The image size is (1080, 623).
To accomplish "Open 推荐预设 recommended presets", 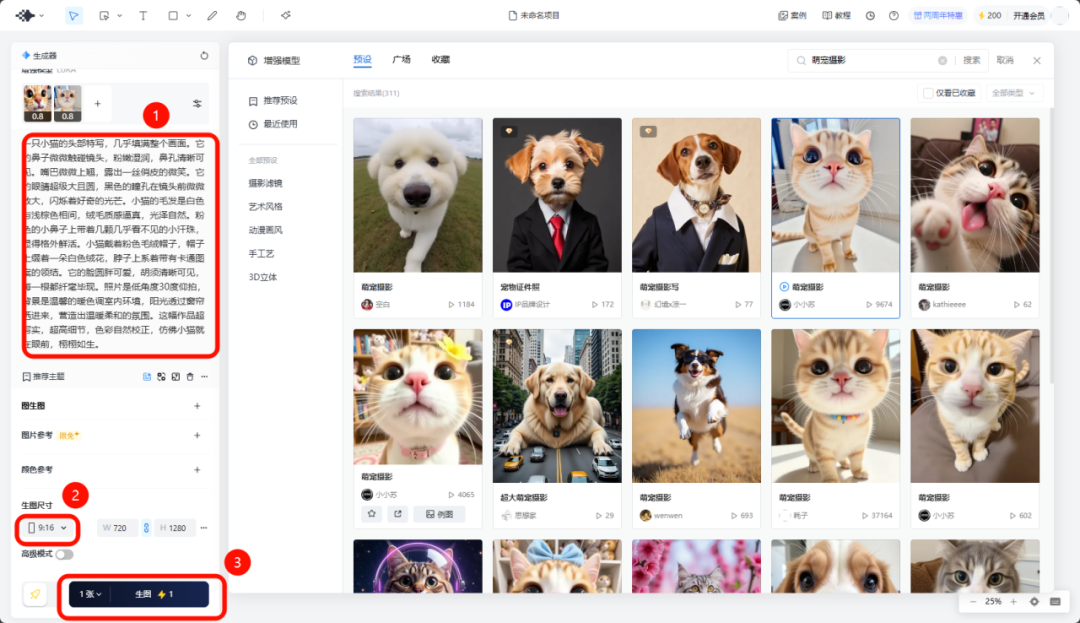I will 274,101.
